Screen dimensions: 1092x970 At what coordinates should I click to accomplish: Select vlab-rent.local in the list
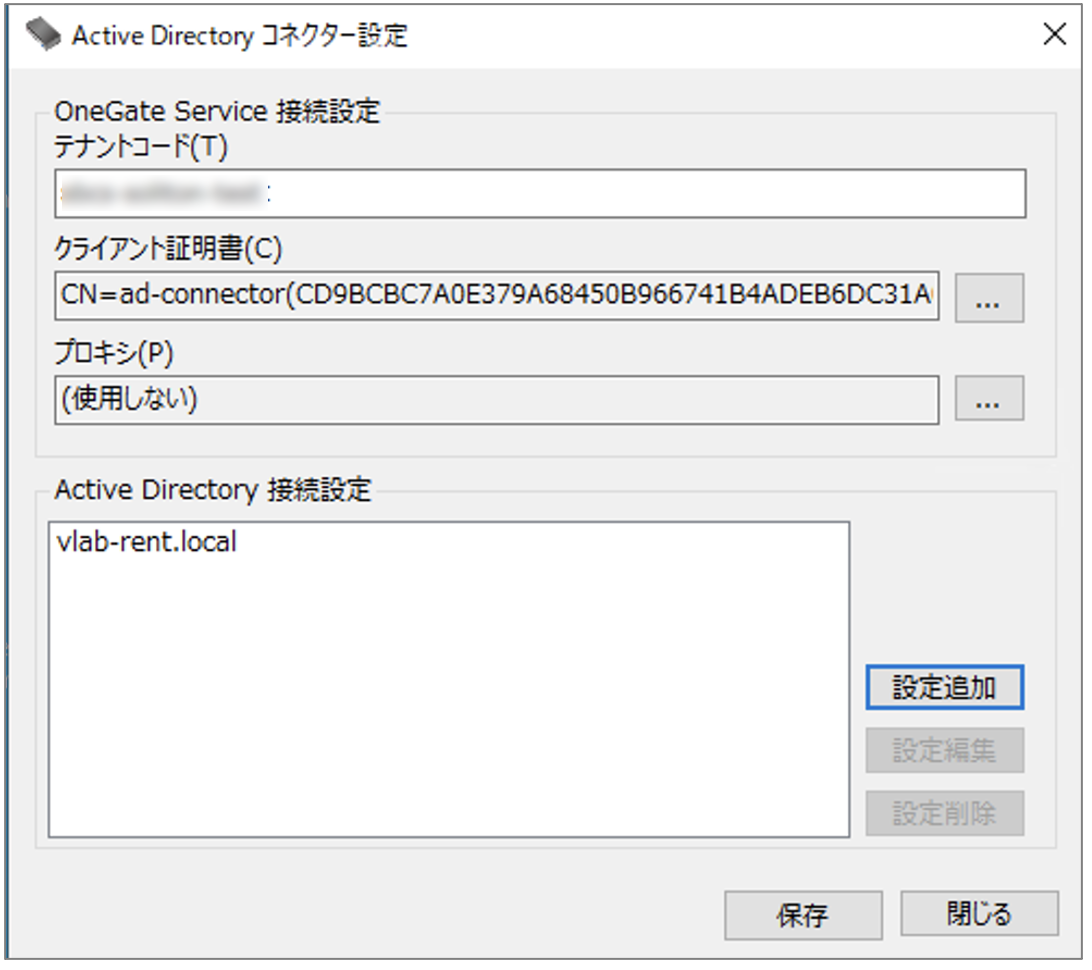148,543
